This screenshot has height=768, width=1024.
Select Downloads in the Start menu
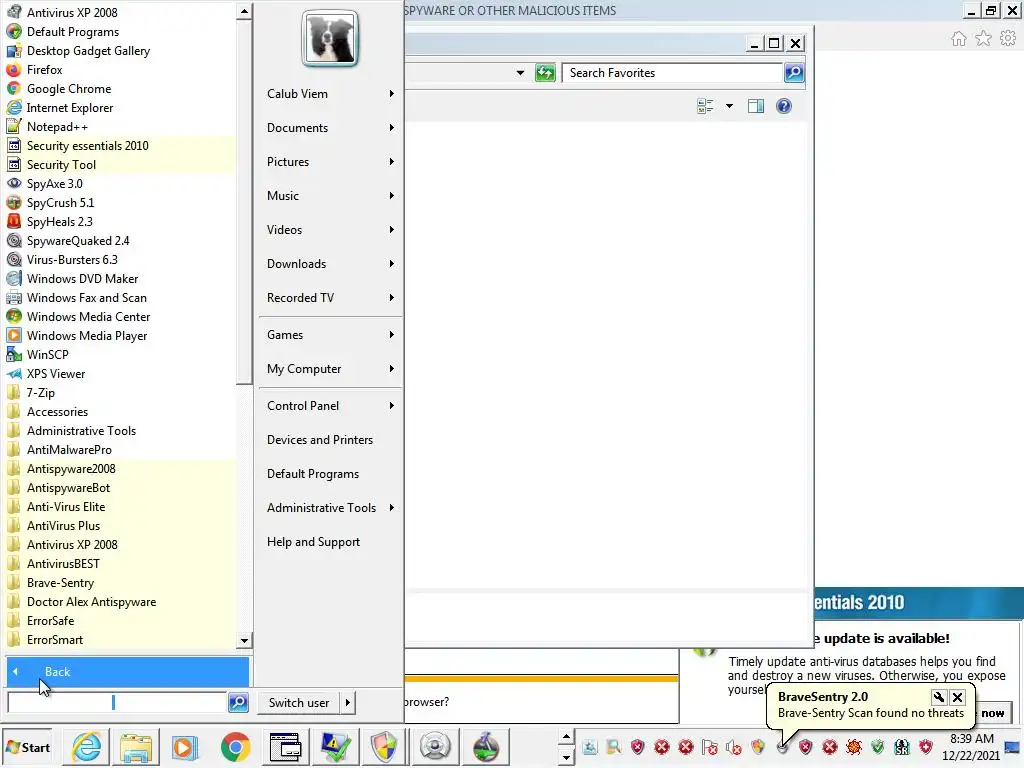tap(330, 263)
